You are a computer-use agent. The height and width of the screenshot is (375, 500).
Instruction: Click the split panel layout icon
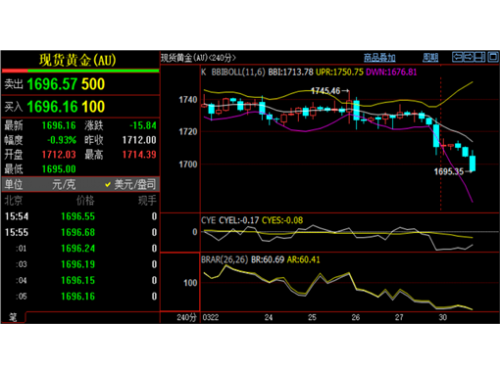480,57
